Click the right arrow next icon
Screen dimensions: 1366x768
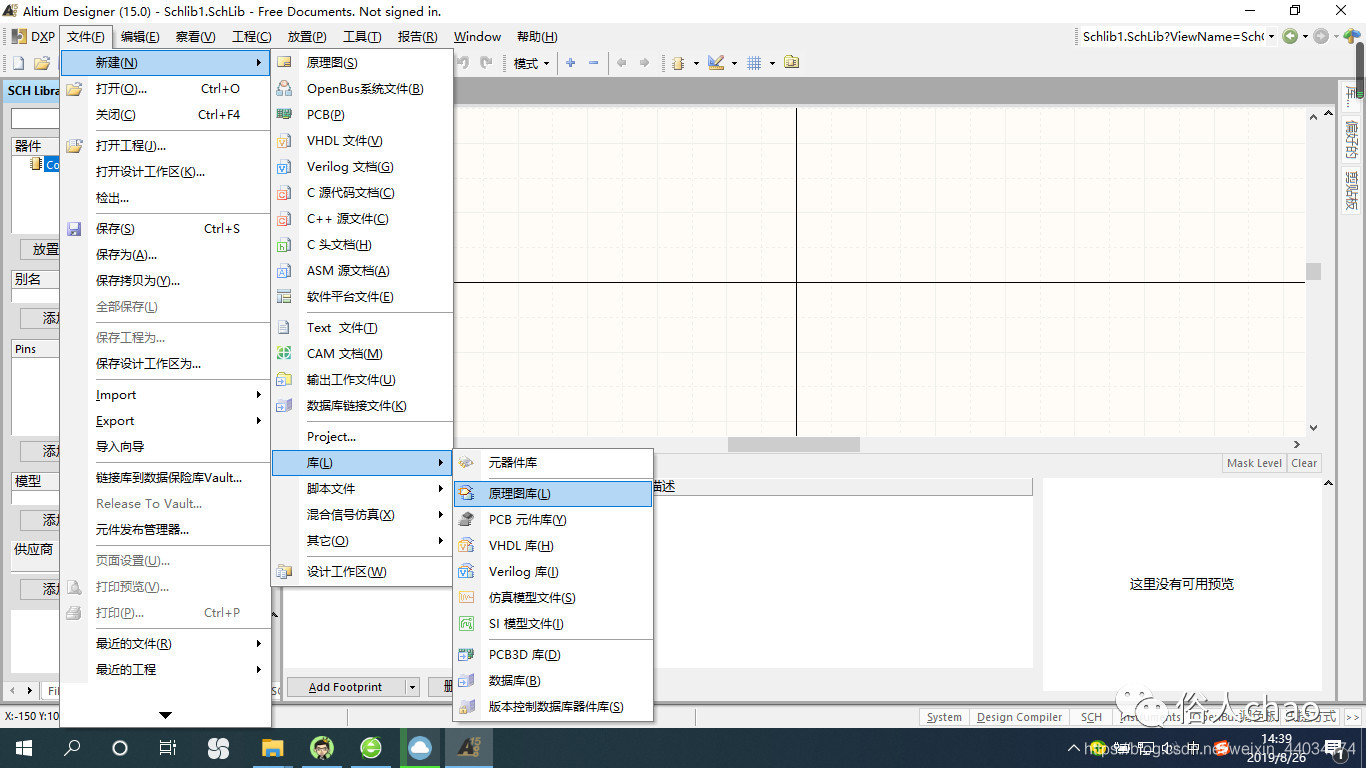pyautogui.click(x=644, y=63)
